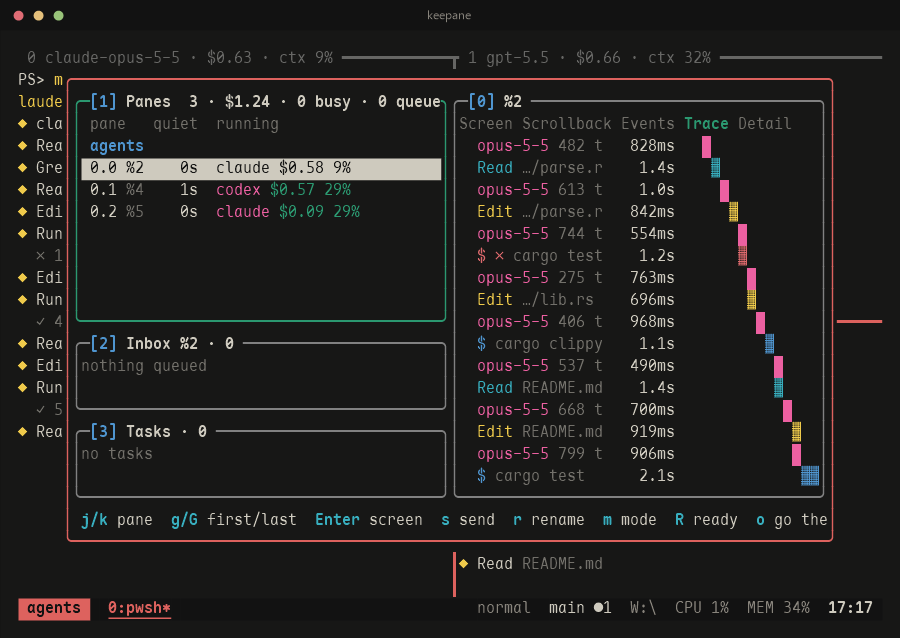Click the W:\ drive status entry
Image resolution: width=900 pixels, height=638 pixels.
click(x=643, y=608)
